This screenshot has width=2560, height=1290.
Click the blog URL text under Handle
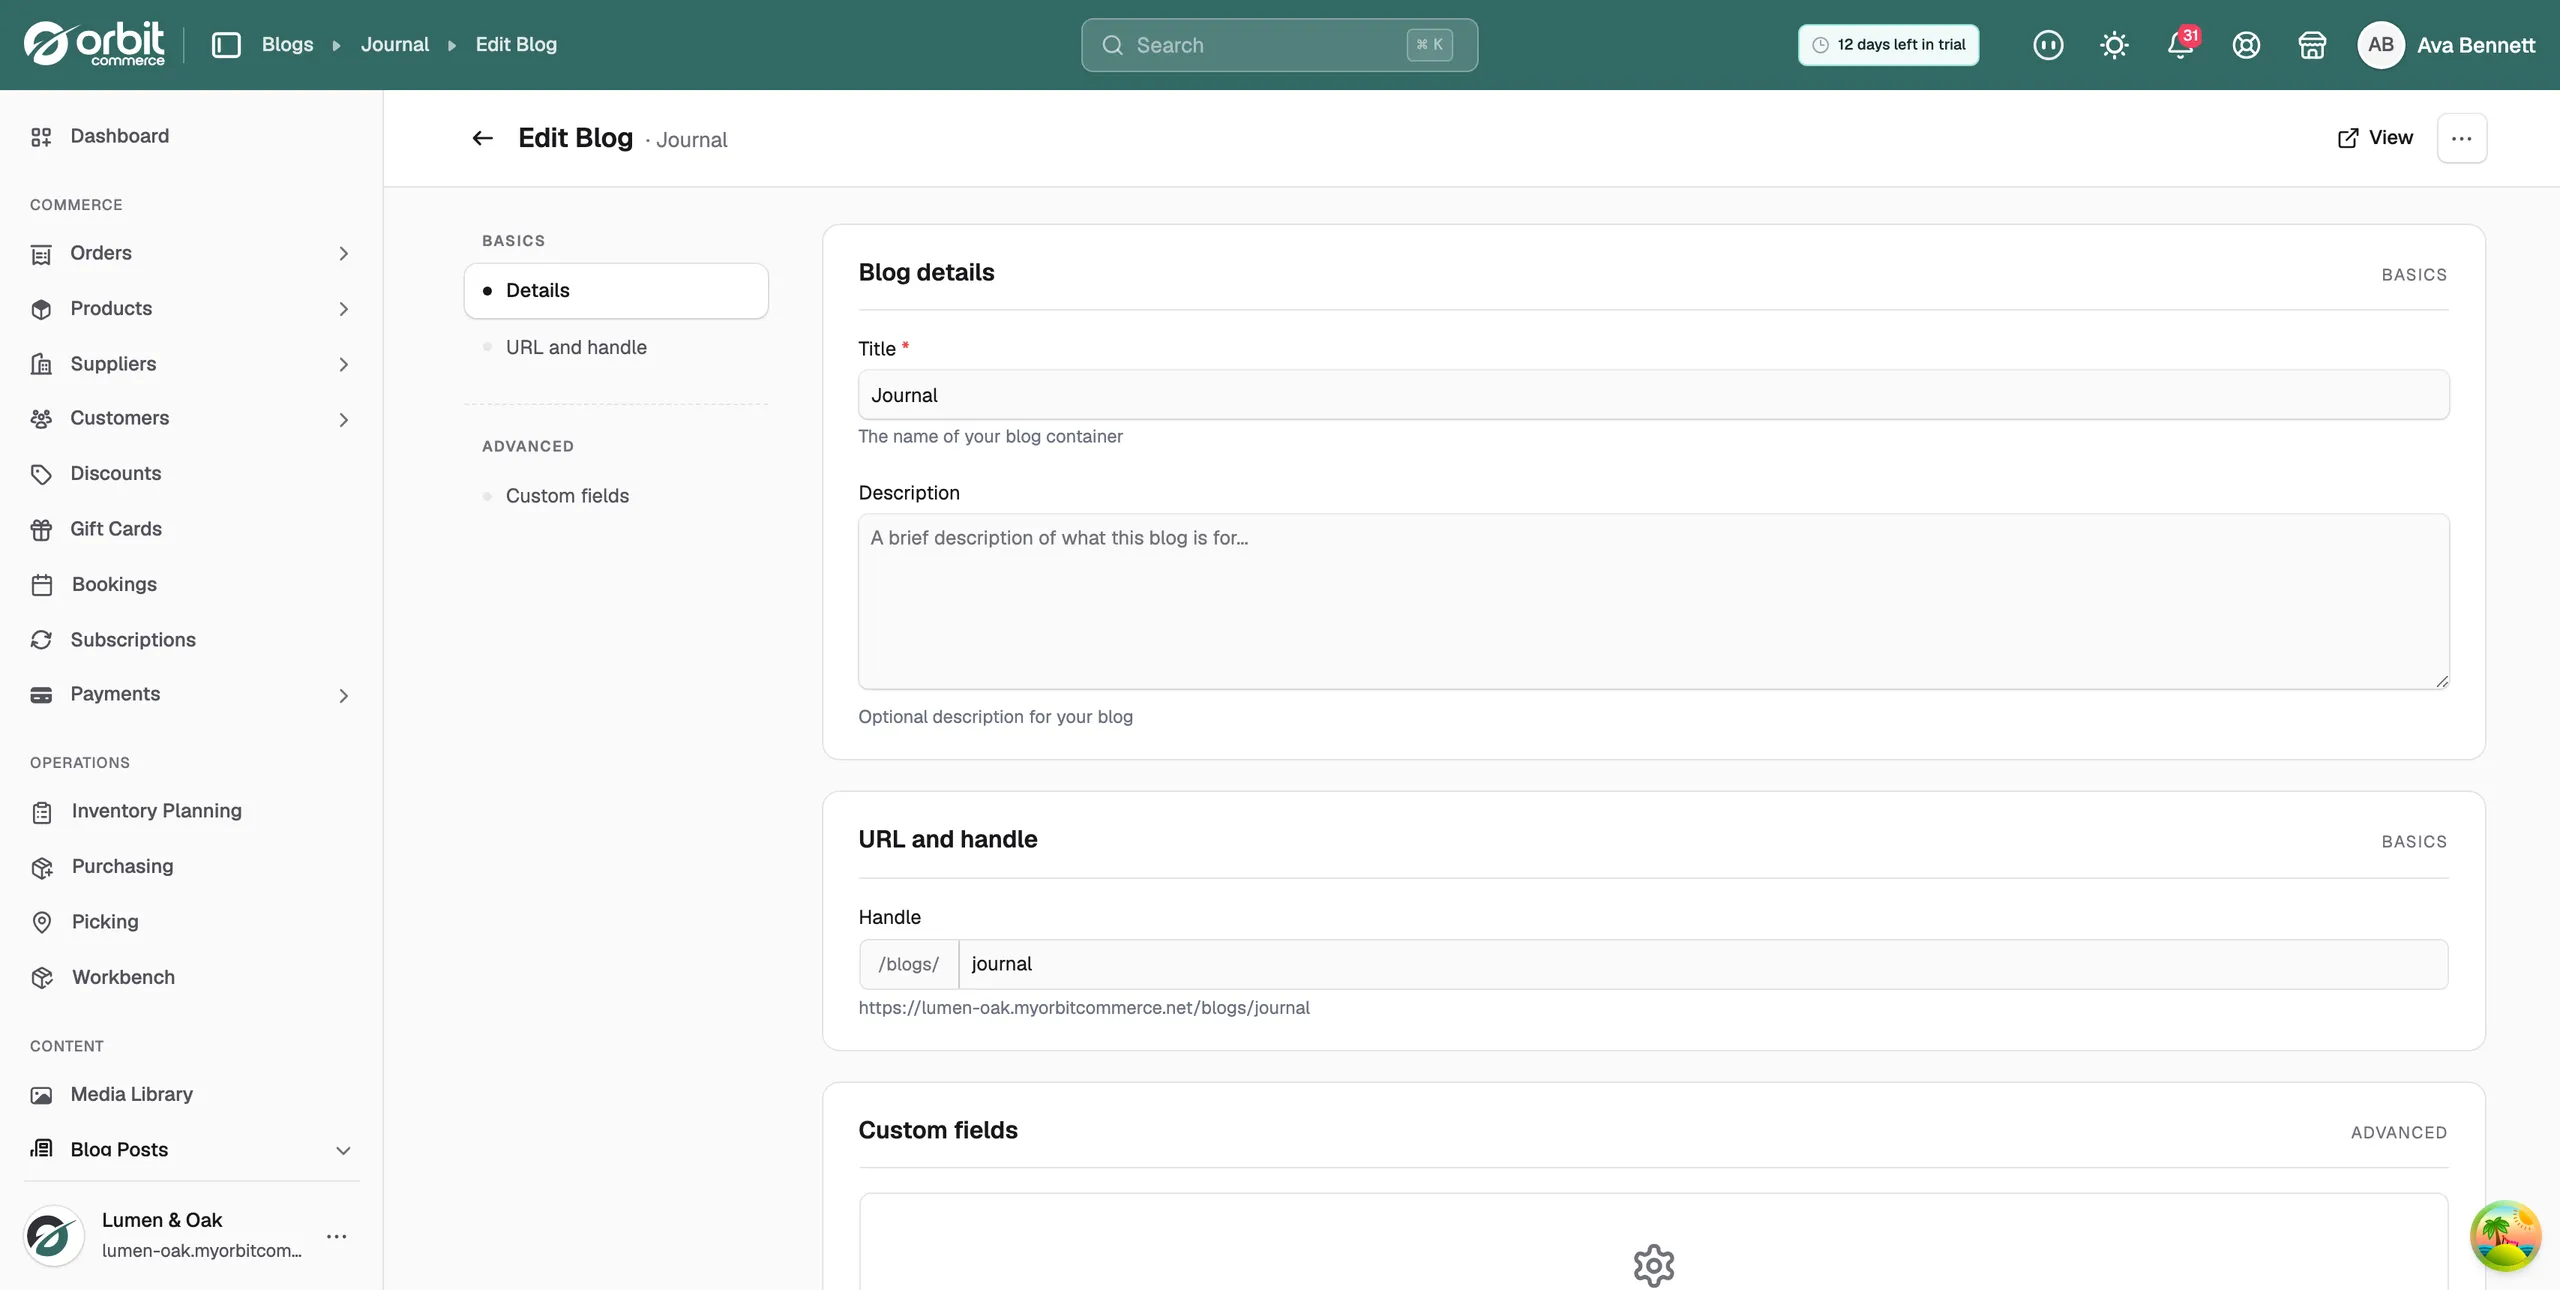coord(1084,1008)
